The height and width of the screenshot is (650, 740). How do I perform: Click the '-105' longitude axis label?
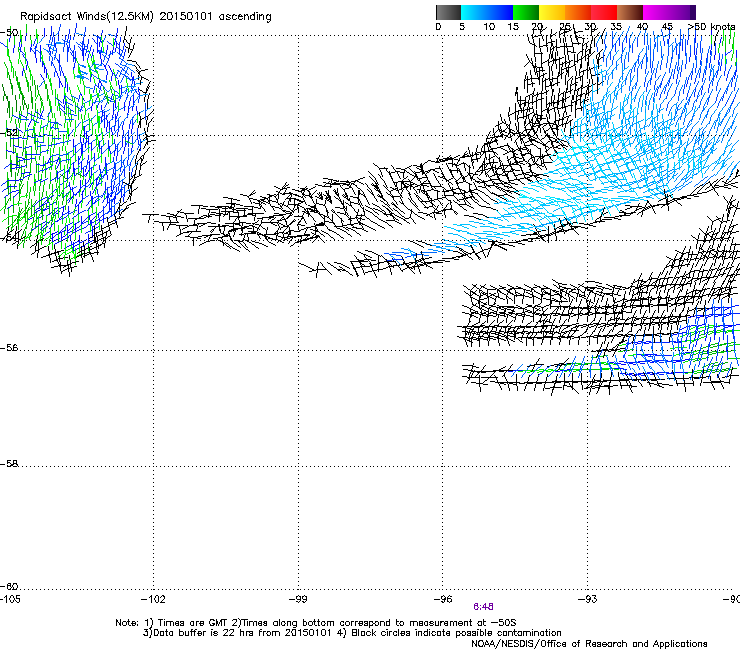tap(10, 599)
